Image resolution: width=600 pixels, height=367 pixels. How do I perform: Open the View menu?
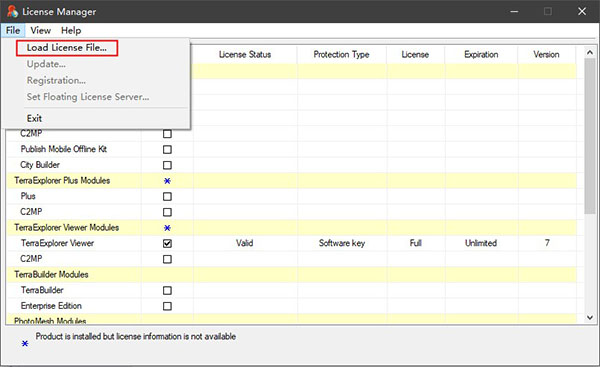(41, 30)
